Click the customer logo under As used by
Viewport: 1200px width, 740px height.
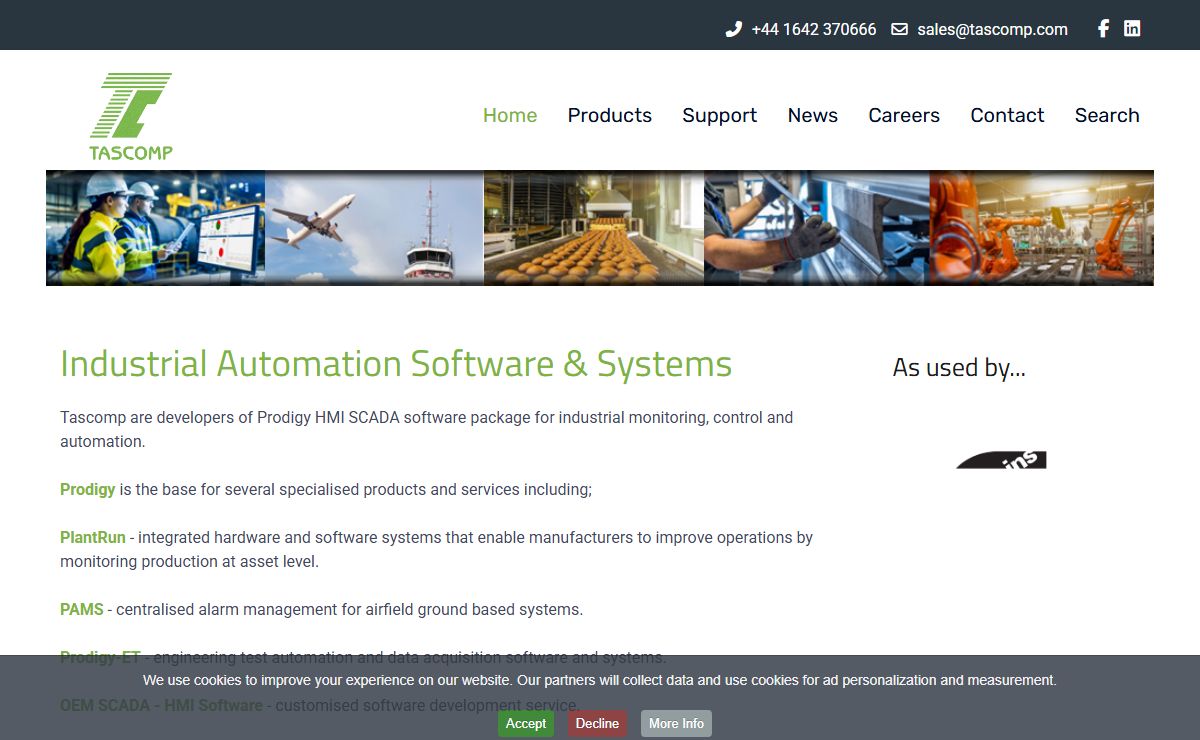point(1001,460)
